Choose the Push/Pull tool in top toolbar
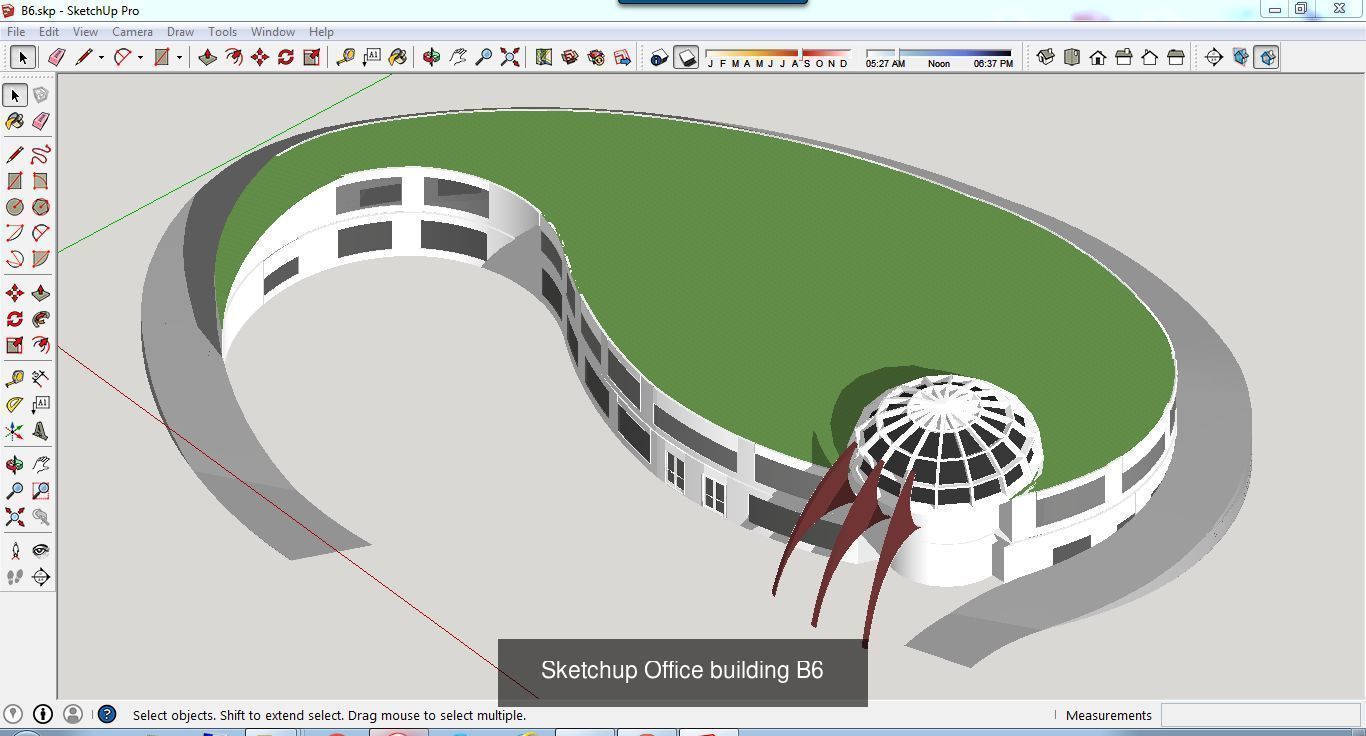 tap(207, 57)
